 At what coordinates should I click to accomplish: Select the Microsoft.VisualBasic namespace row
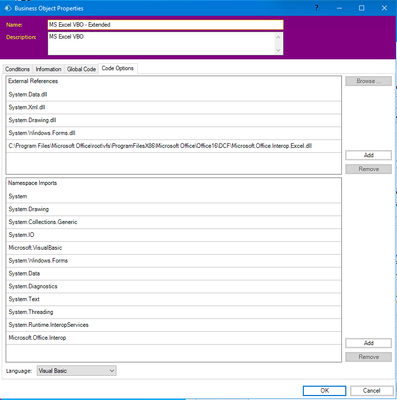click(x=174, y=248)
